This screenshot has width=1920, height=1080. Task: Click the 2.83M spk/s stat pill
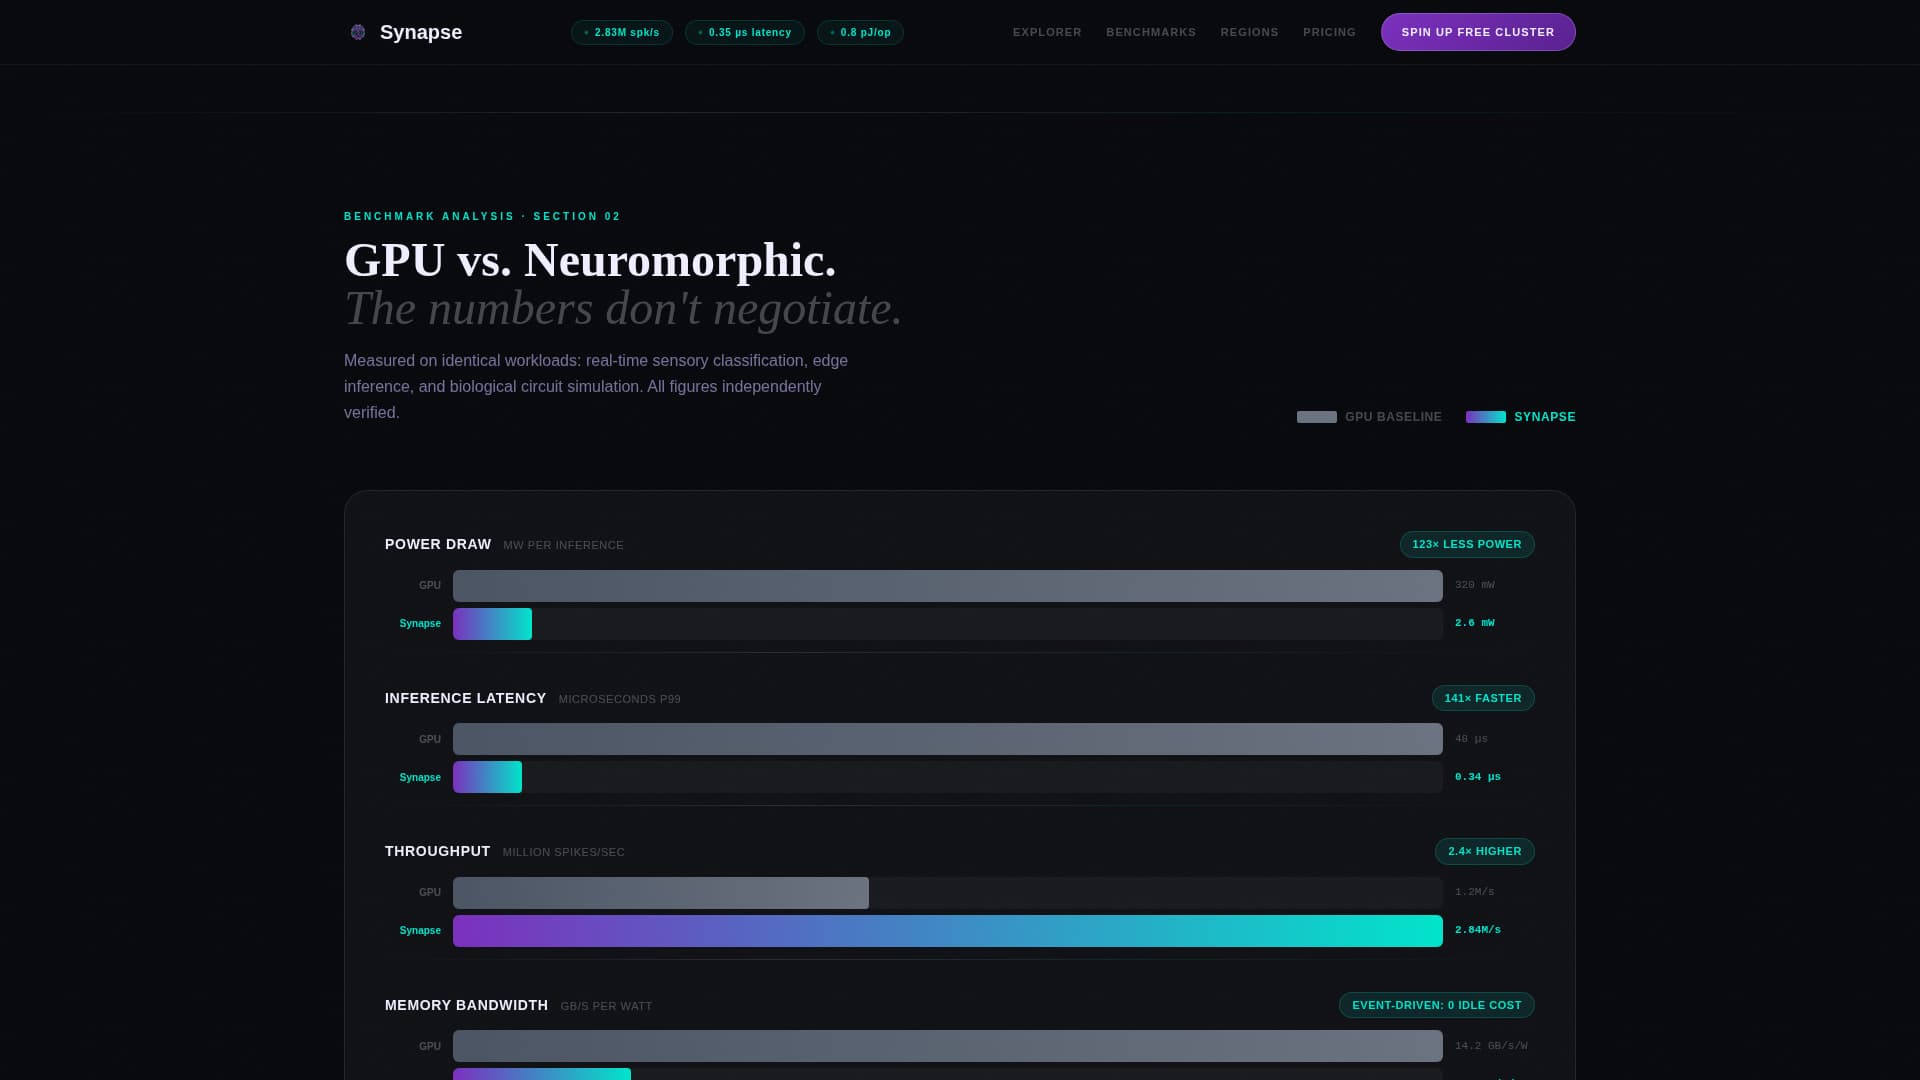[621, 32]
